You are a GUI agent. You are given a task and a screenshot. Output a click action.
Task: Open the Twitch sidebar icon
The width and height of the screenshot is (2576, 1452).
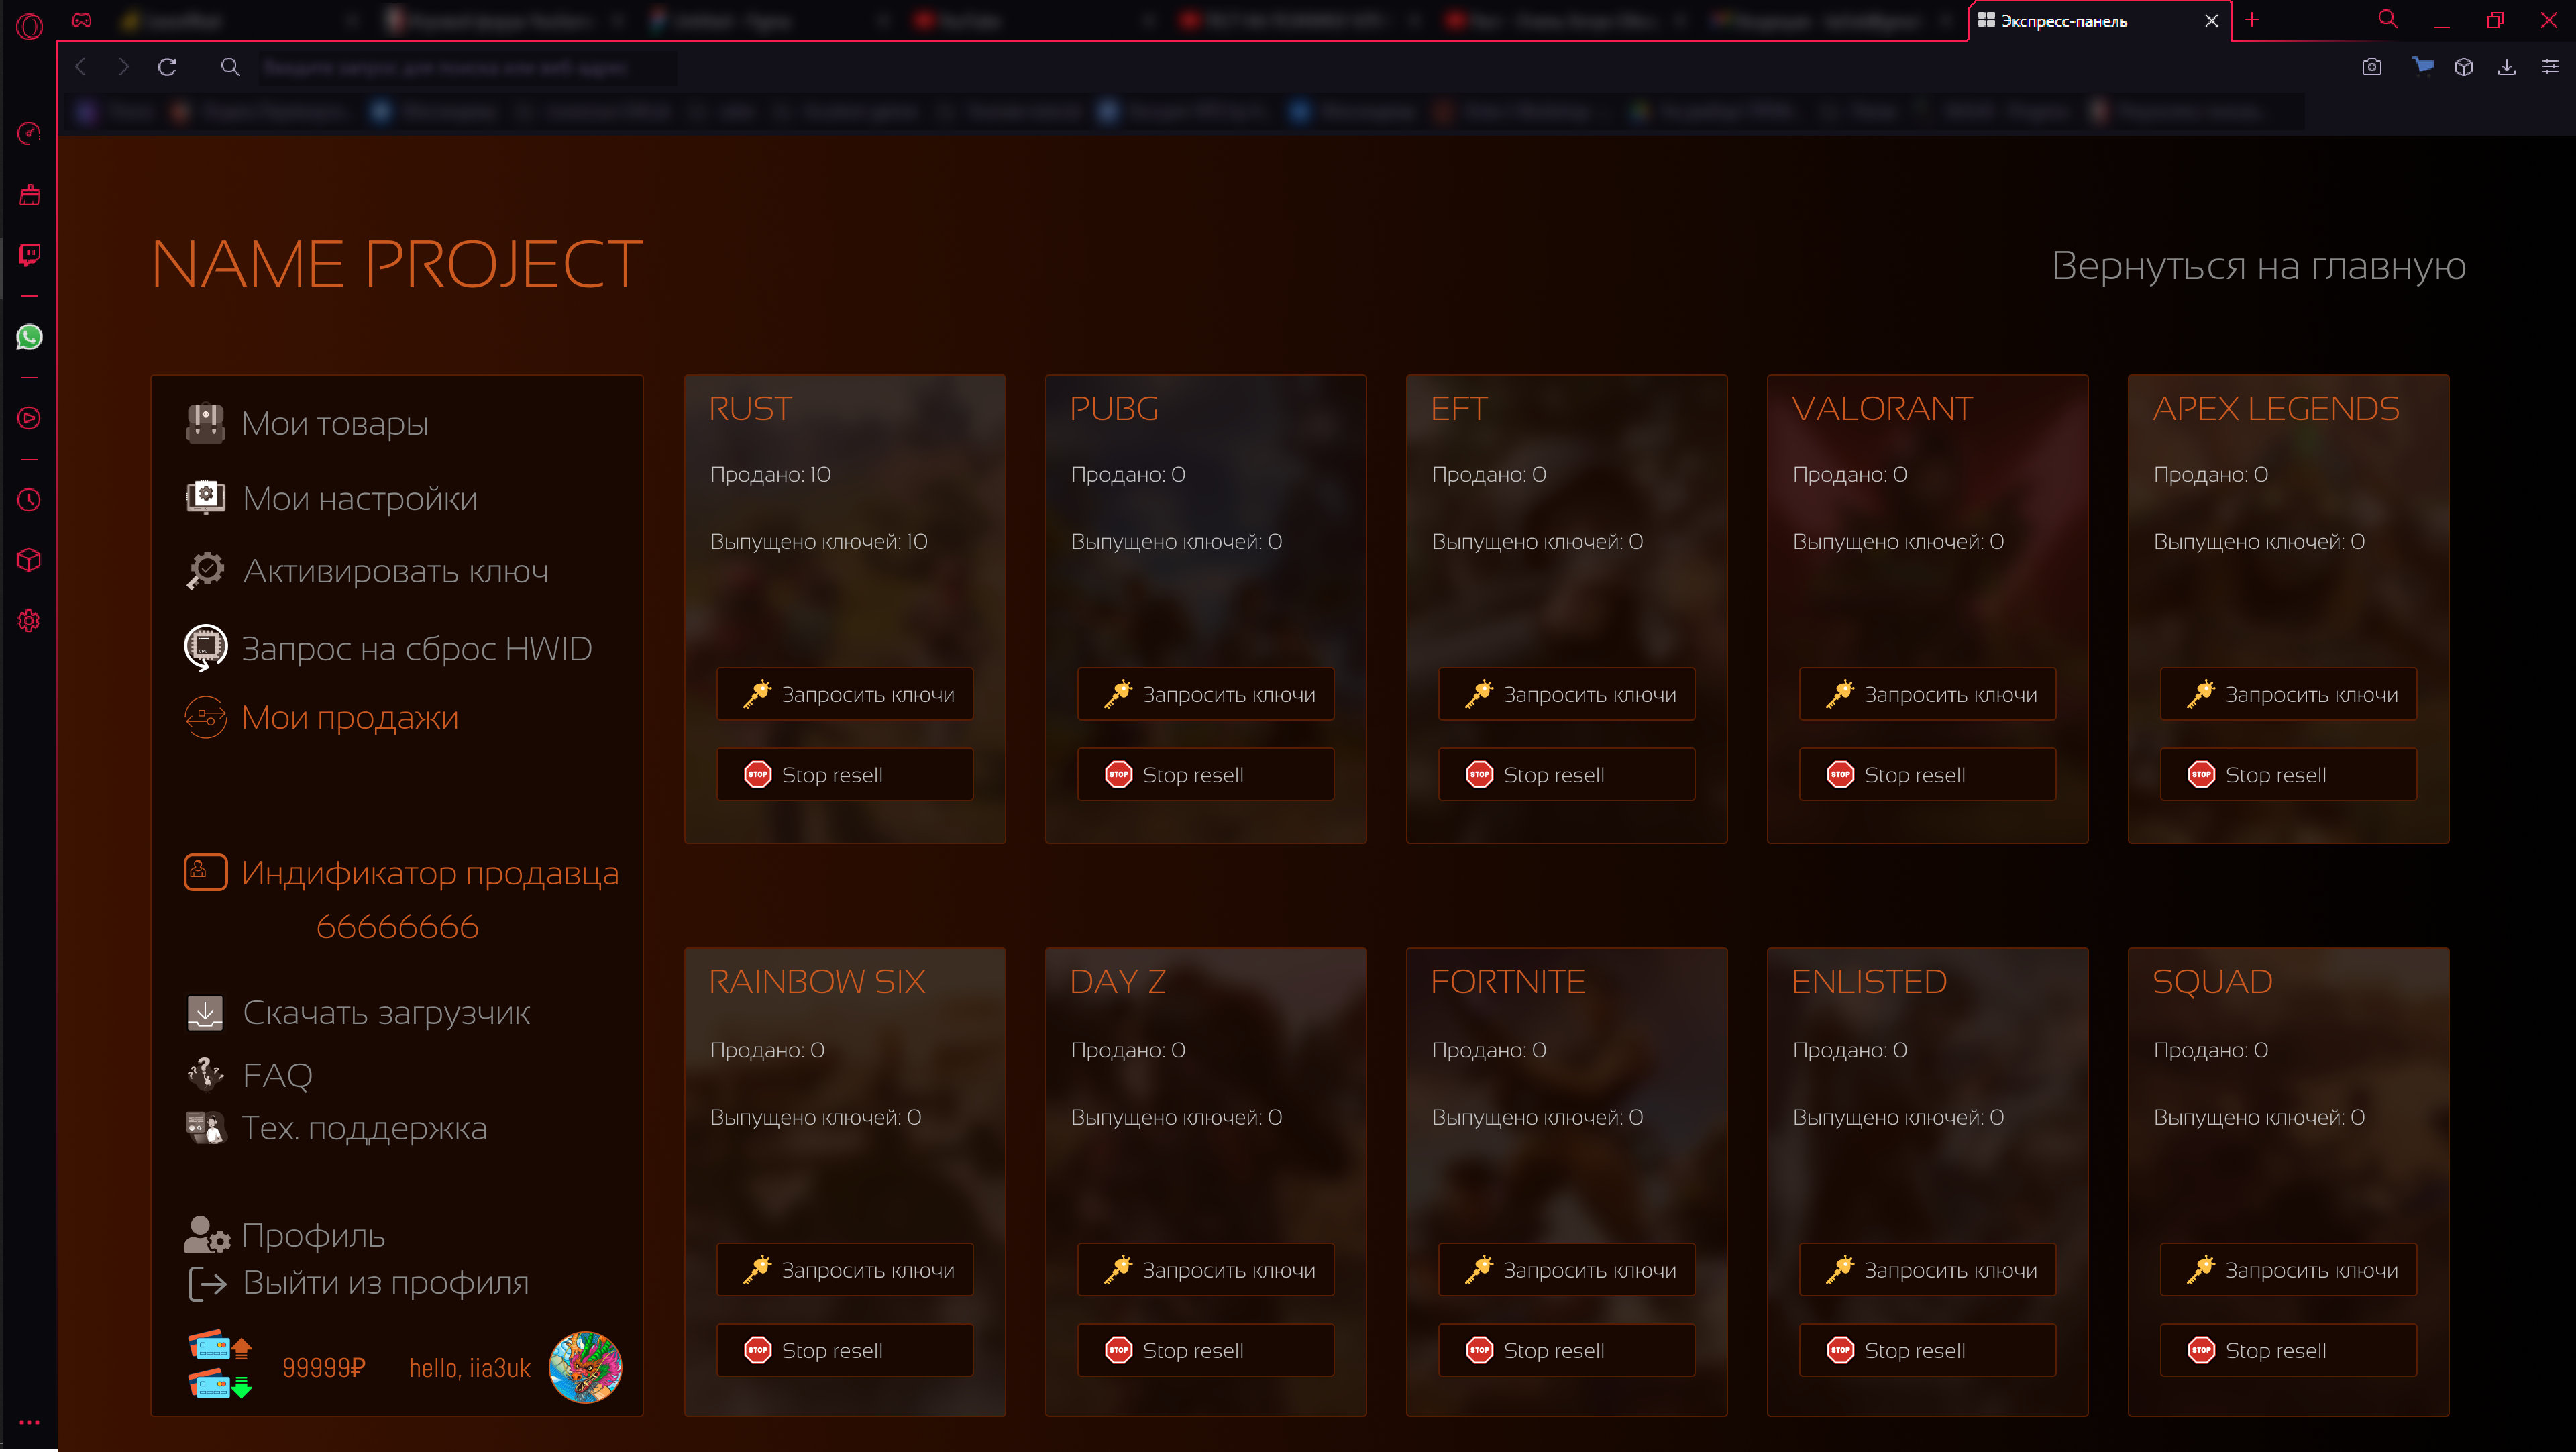[29, 255]
